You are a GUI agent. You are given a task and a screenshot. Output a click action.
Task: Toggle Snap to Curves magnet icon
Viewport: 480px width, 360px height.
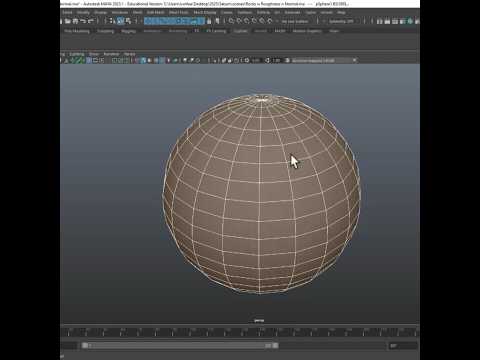[x=239, y=21]
